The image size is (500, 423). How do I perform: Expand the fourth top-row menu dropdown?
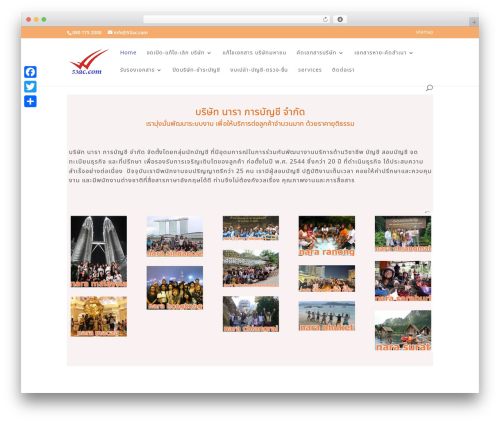(320, 53)
